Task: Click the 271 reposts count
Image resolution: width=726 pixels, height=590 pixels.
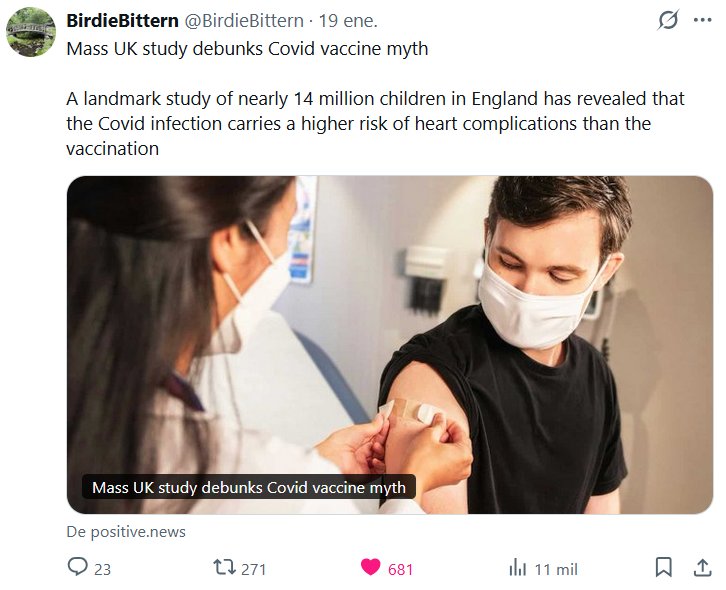Action: click(254, 569)
